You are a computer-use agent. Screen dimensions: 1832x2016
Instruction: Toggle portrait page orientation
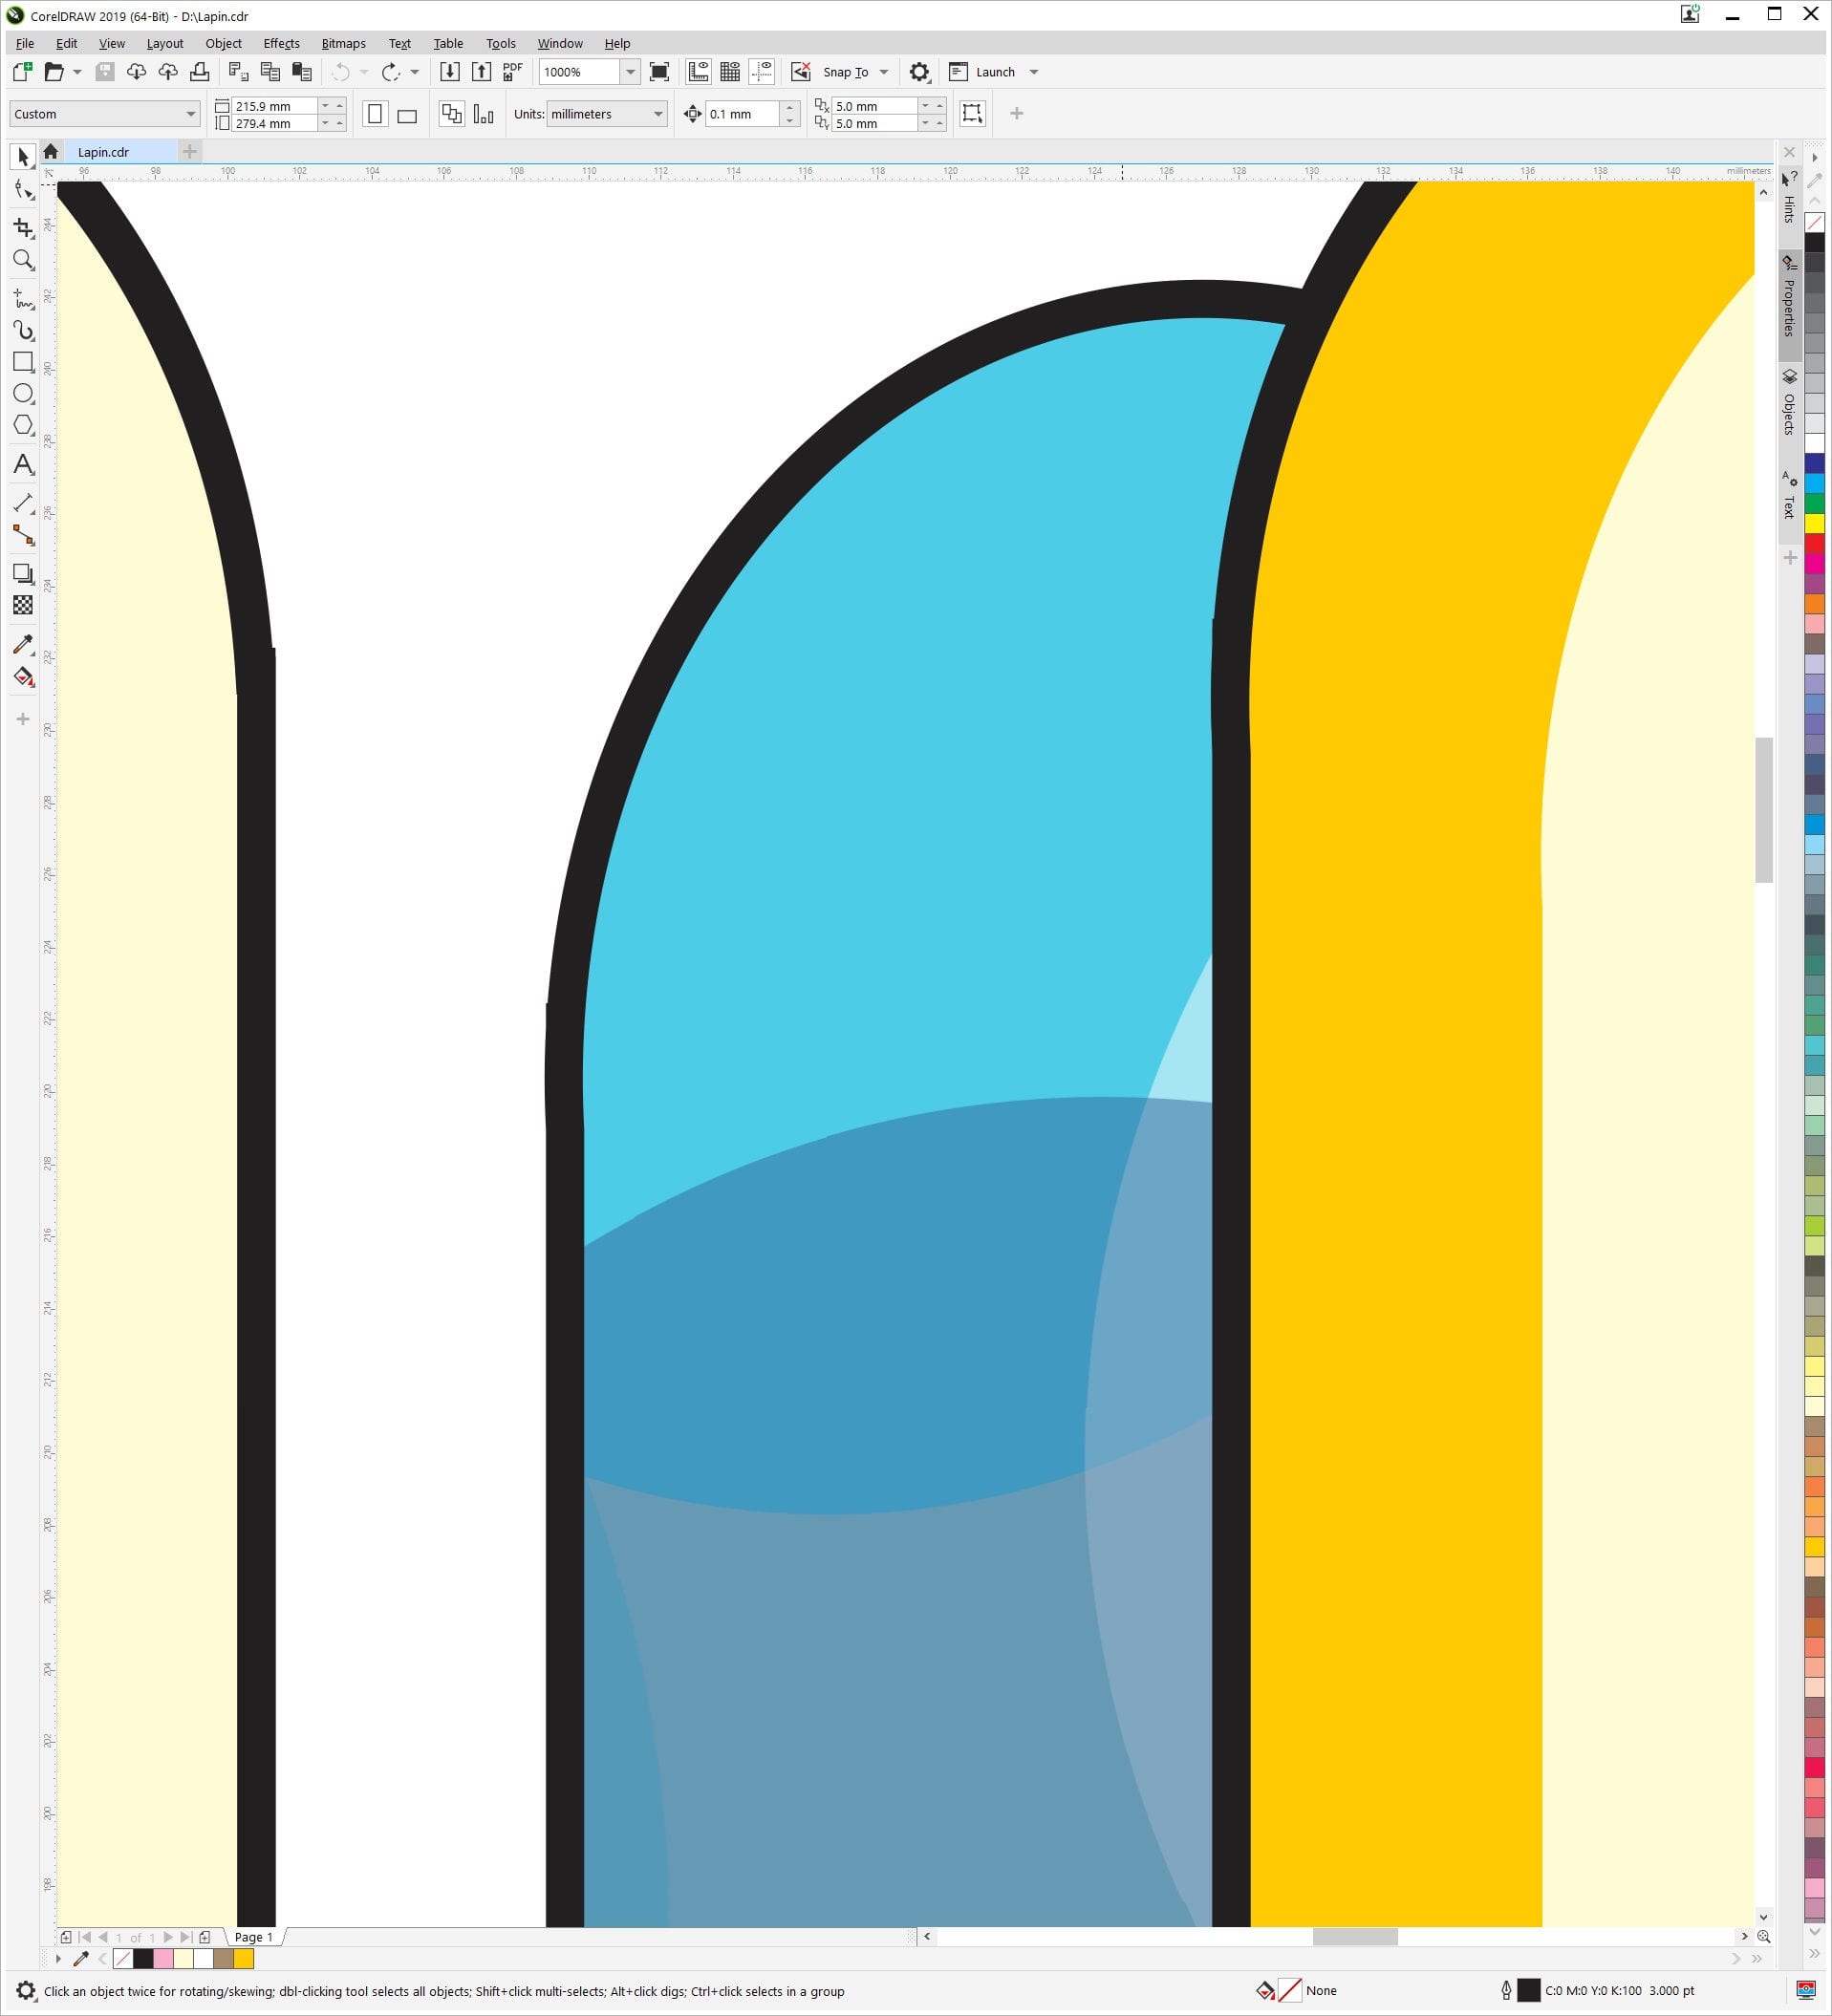375,114
